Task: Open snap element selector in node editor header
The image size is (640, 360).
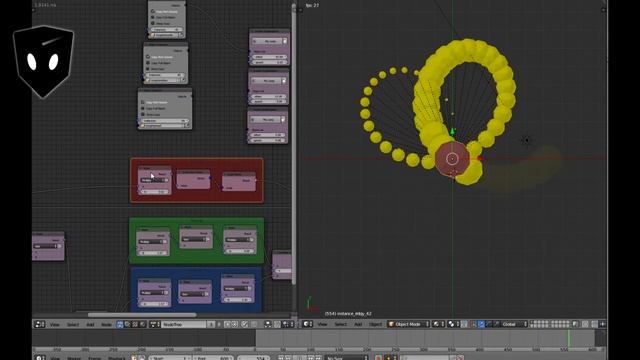Action: pyautogui.click(x=288, y=324)
